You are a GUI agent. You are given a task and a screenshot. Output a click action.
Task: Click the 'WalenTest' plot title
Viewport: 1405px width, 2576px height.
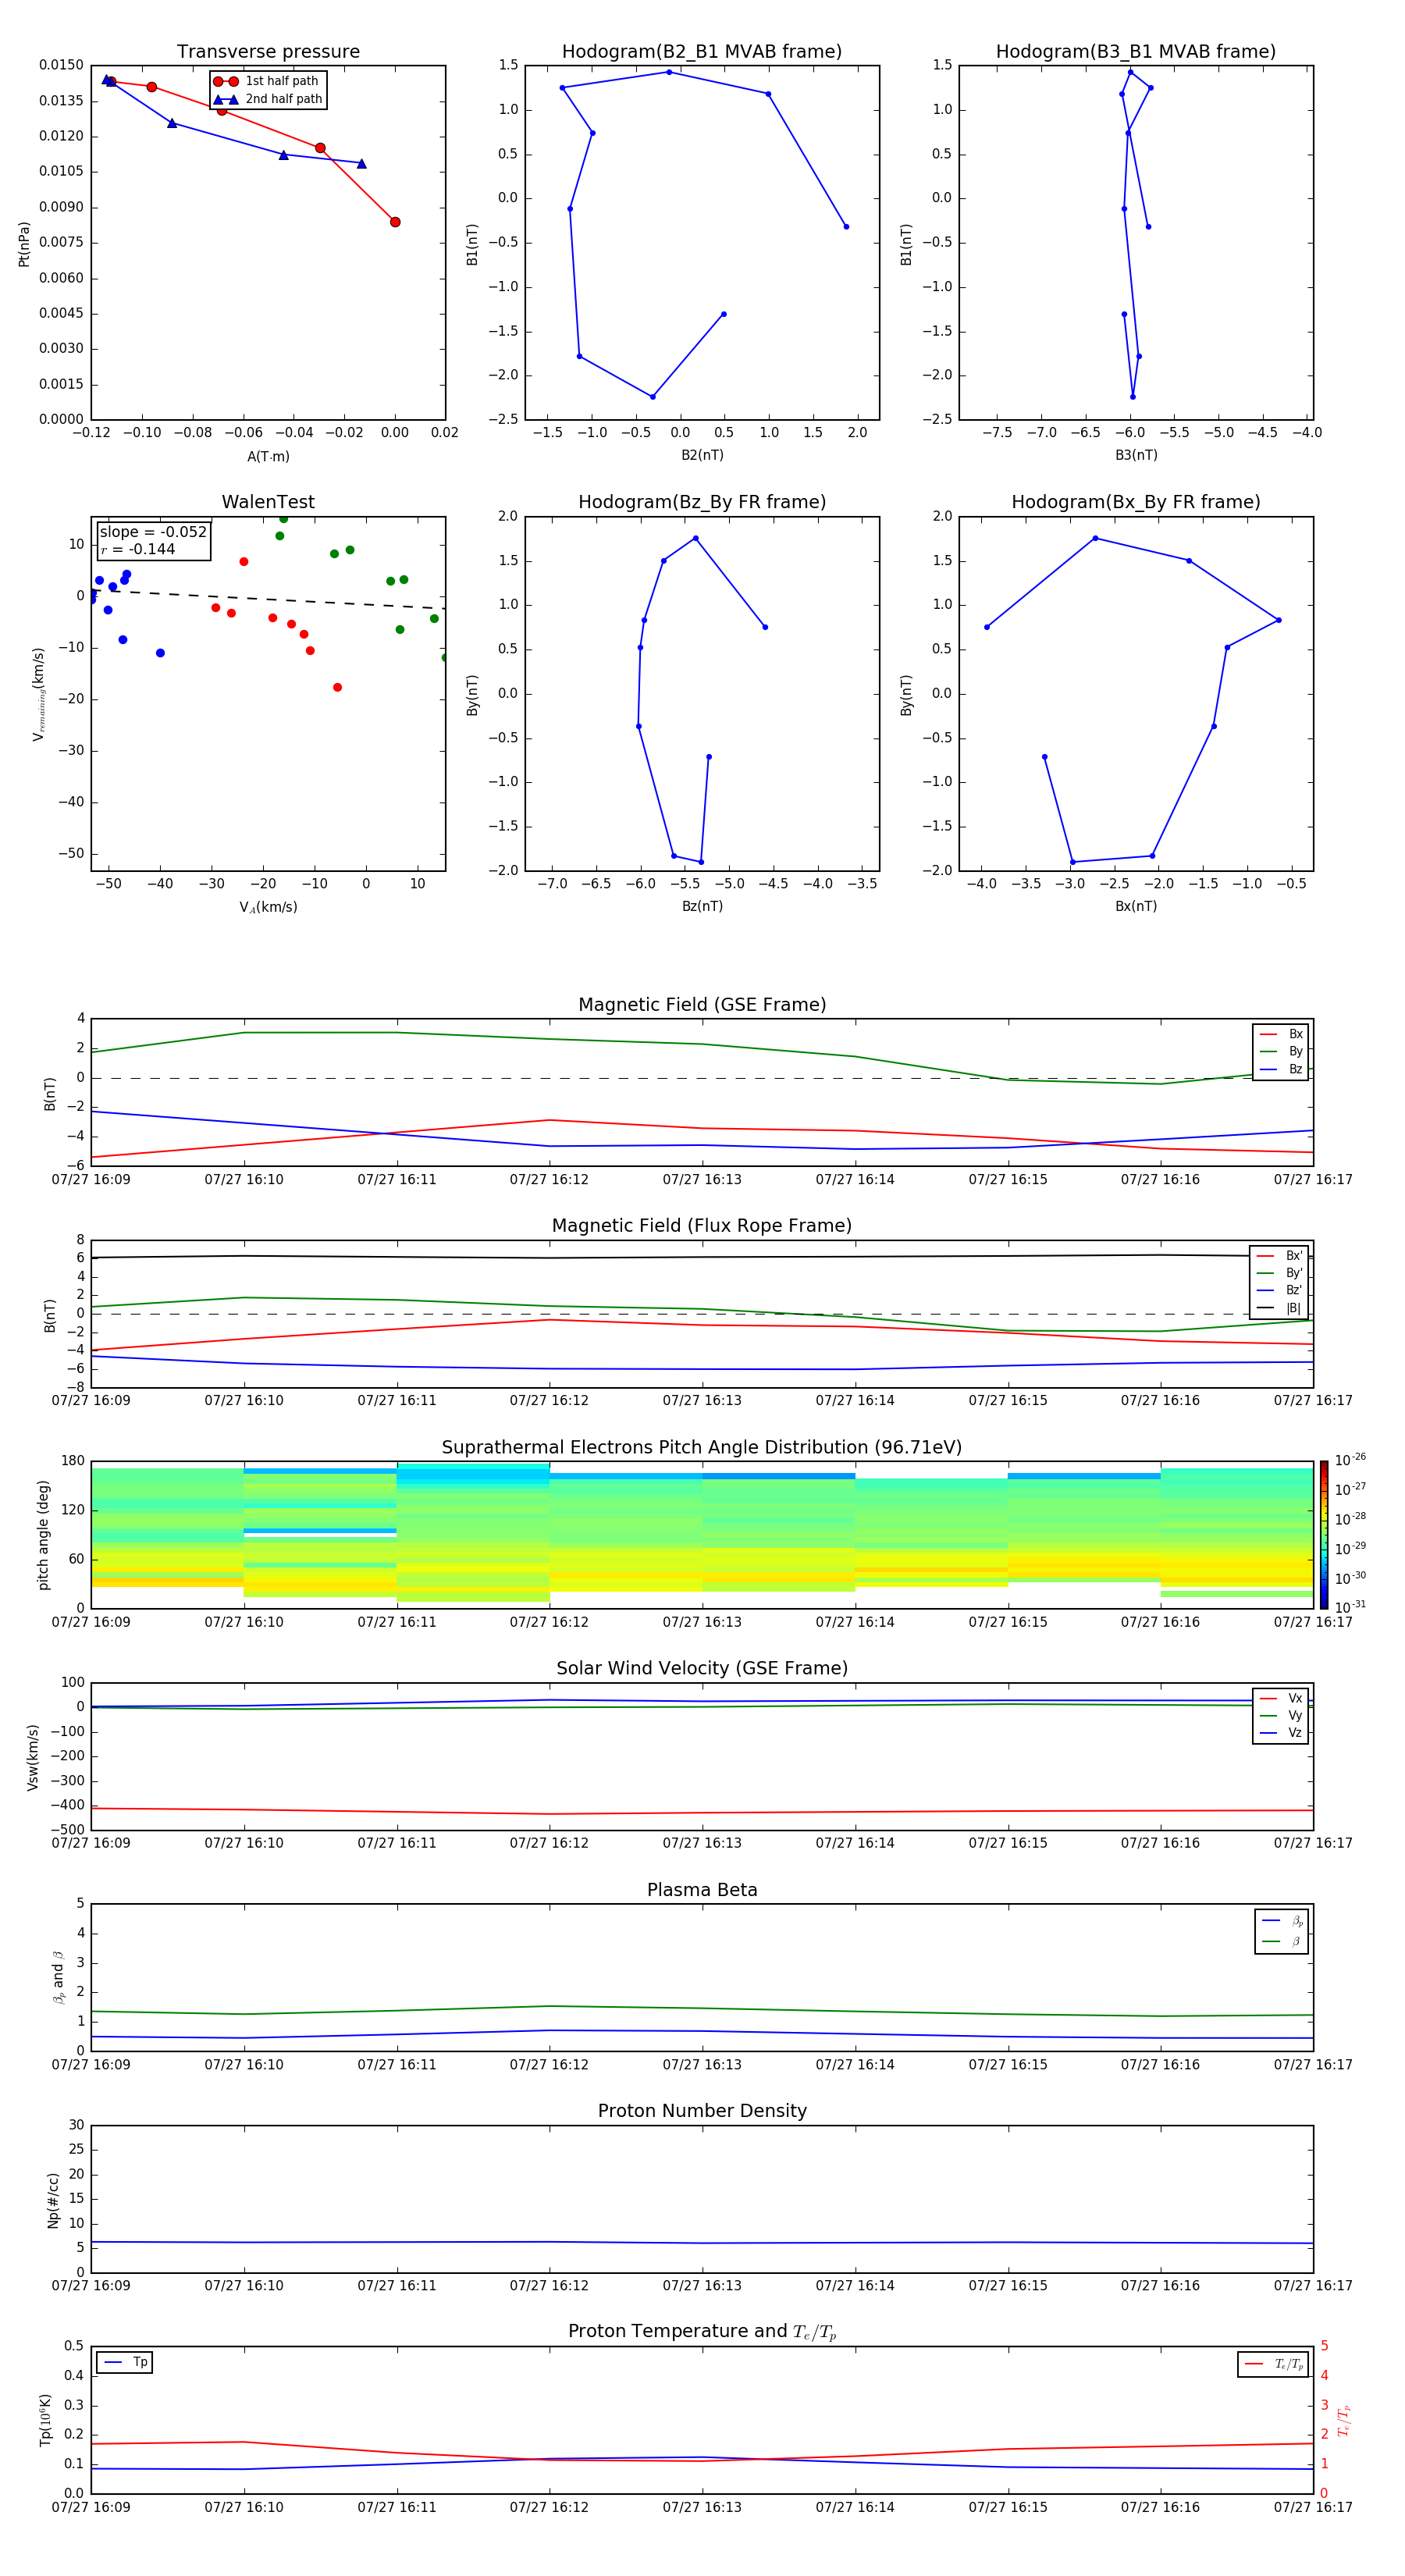point(268,502)
